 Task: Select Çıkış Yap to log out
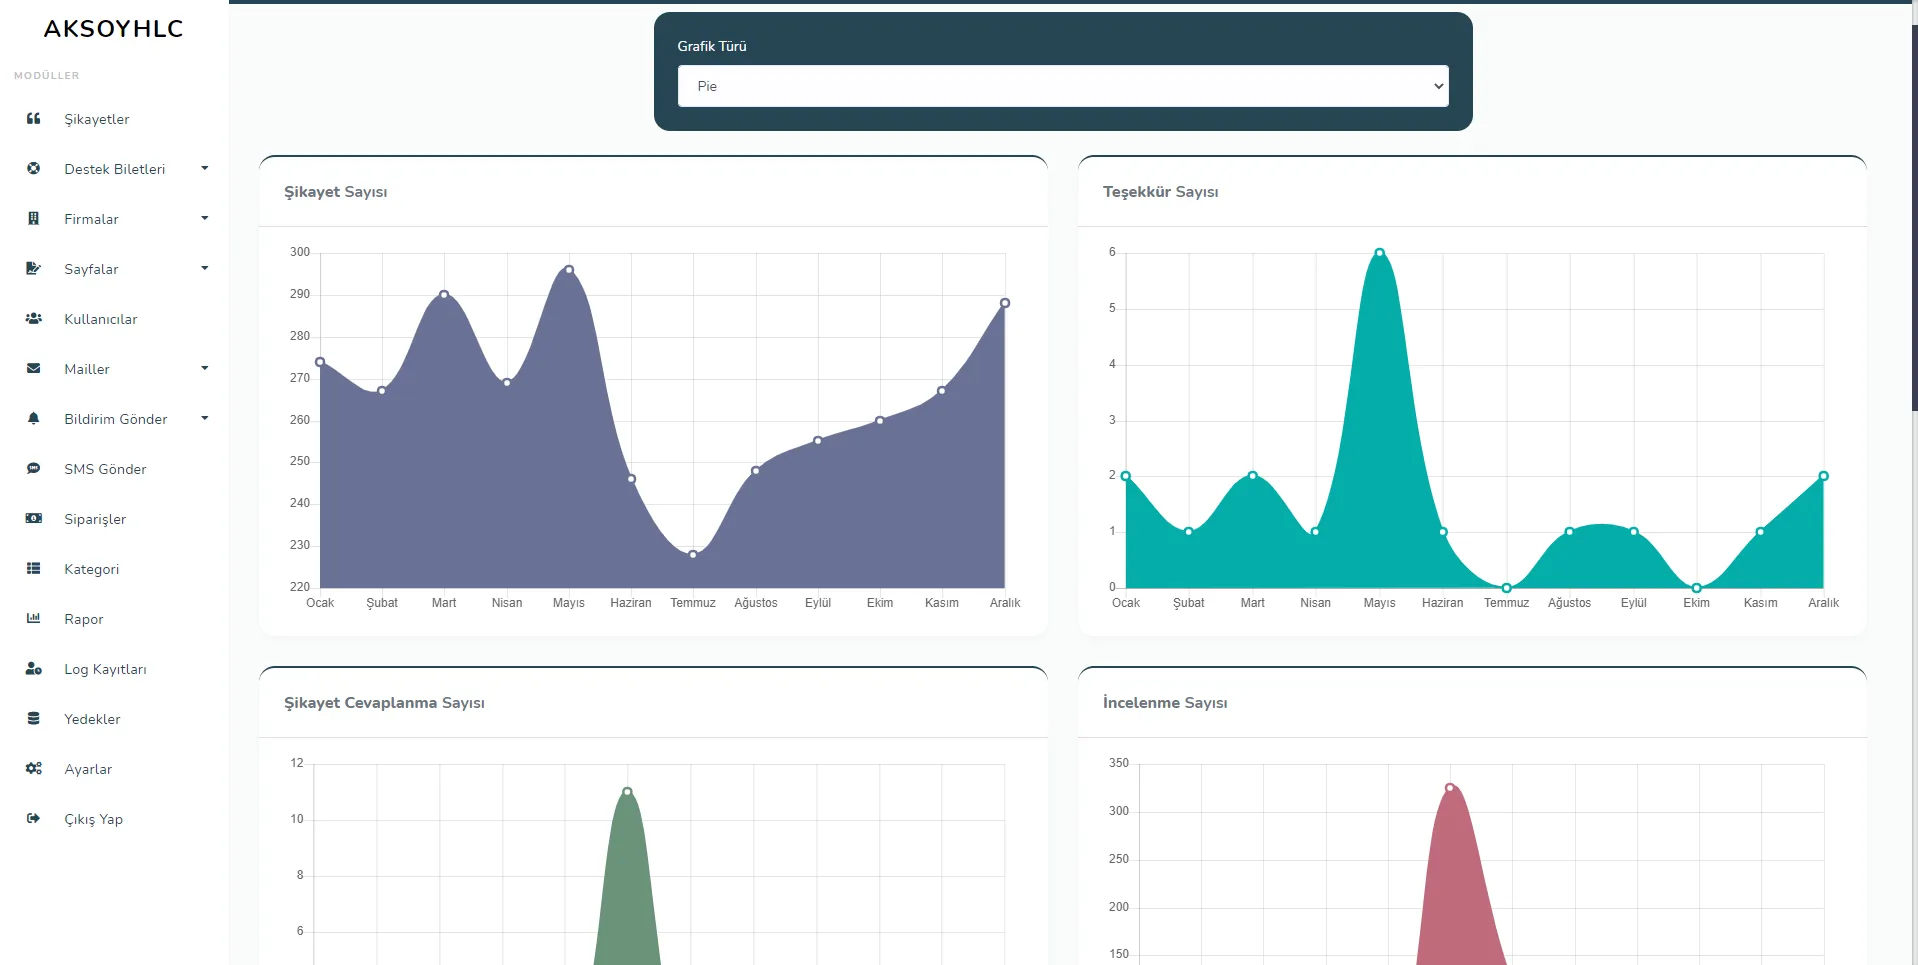click(94, 819)
